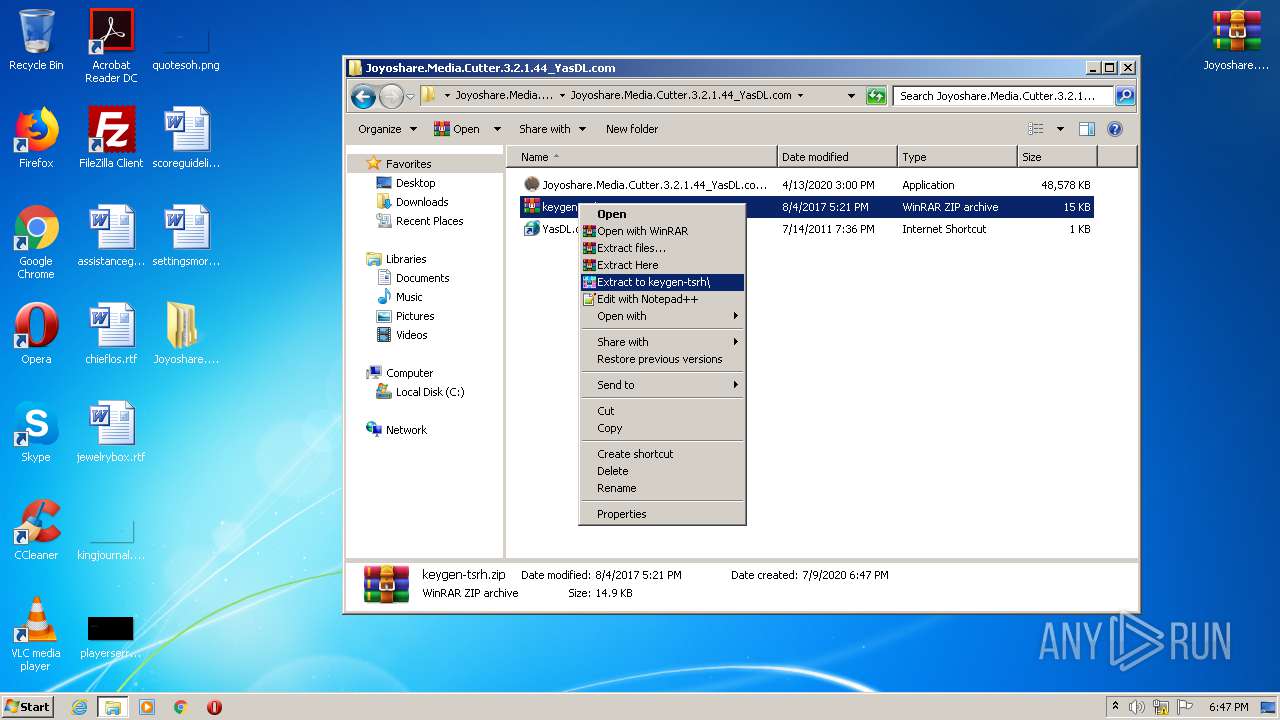Launch Google Chrome from desktop
The height and width of the screenshot is (720, 1280).
click(36, 243)
